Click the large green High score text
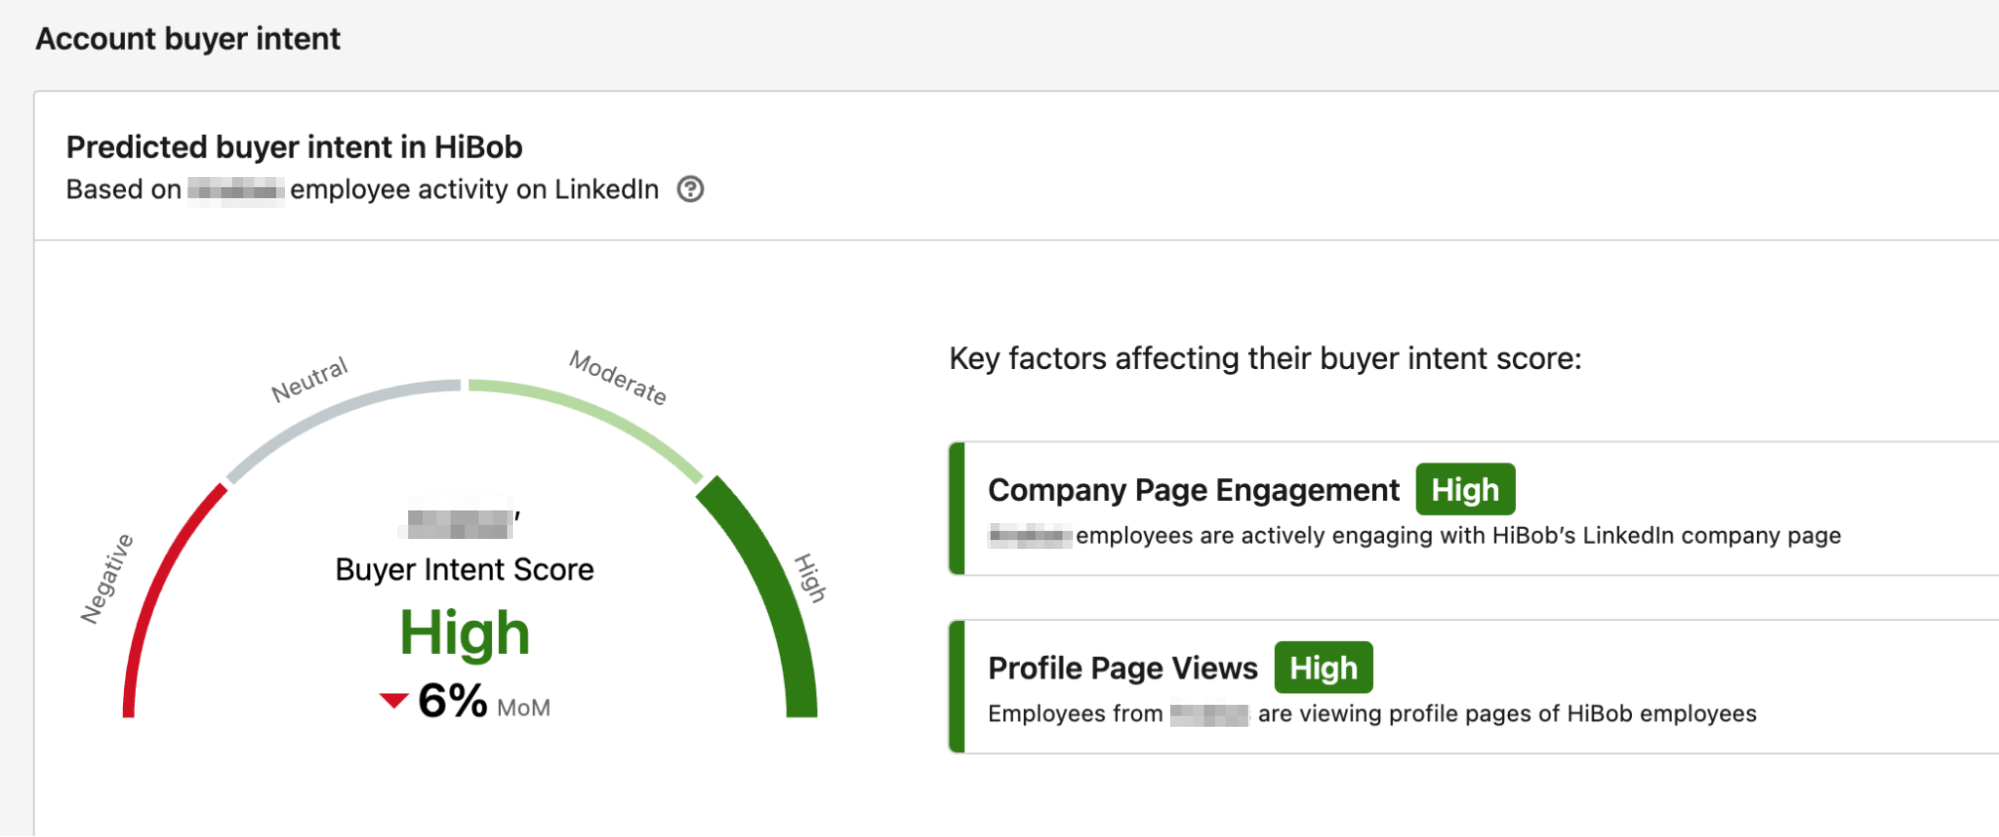The height and width of the screenshot is (837, 1999). [465, 633]
